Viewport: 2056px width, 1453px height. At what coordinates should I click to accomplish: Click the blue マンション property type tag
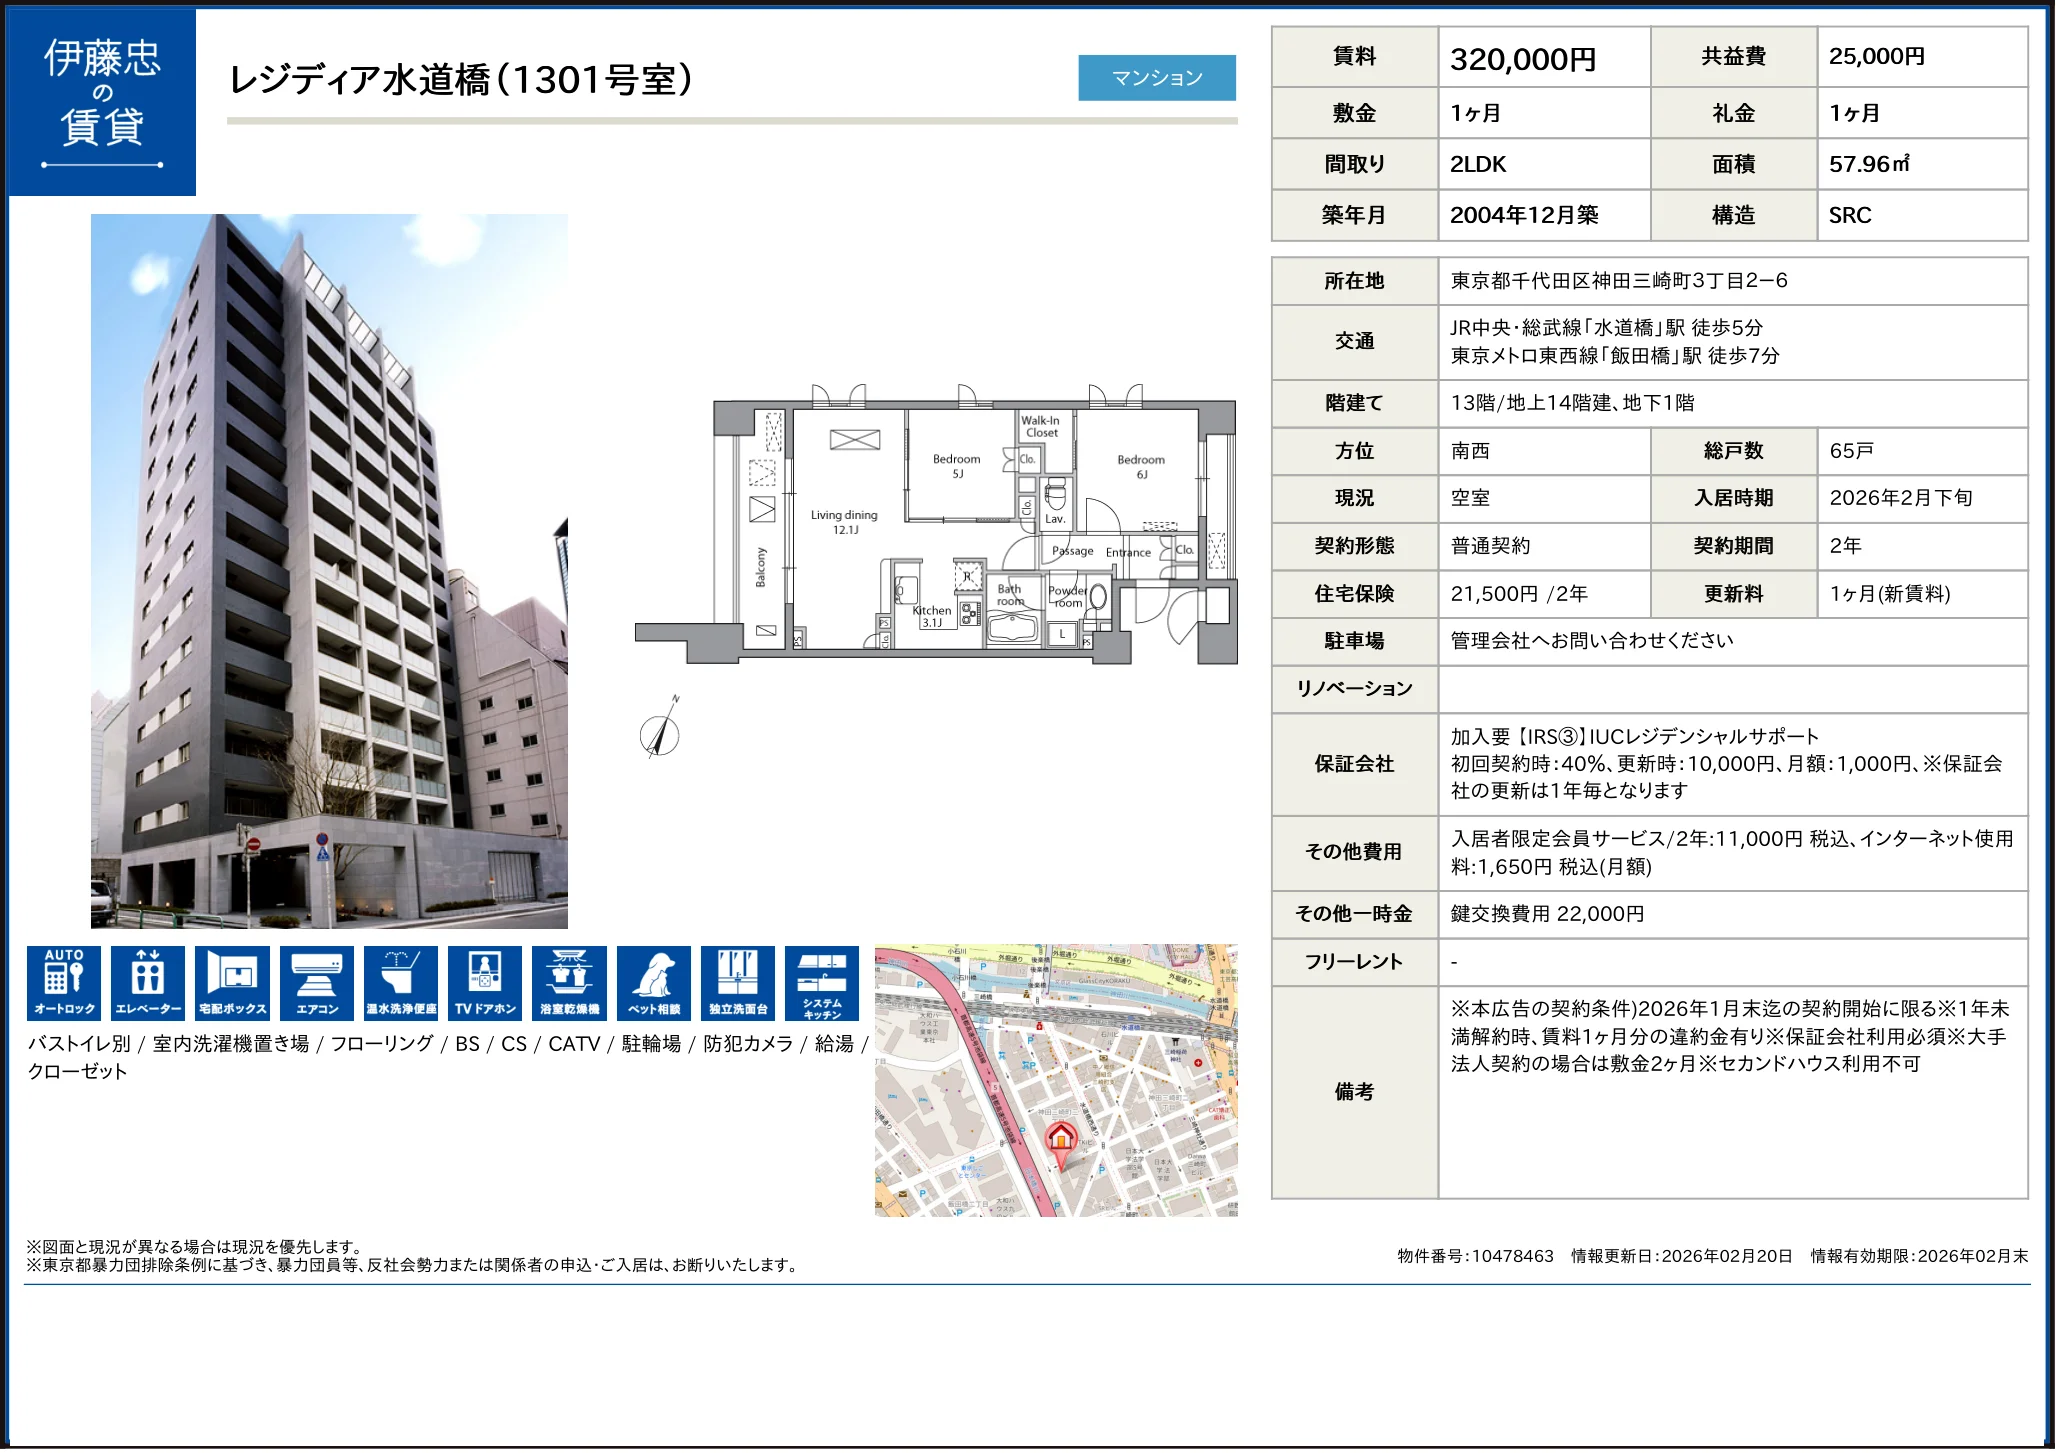(x=1157, y=77)
